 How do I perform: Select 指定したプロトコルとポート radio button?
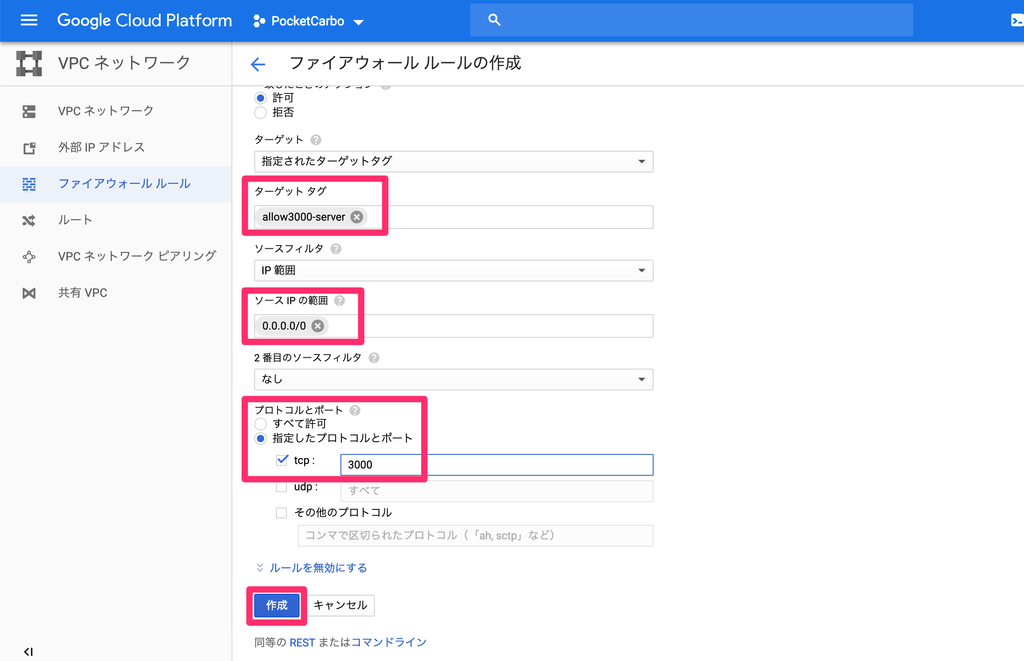point(261,438)
